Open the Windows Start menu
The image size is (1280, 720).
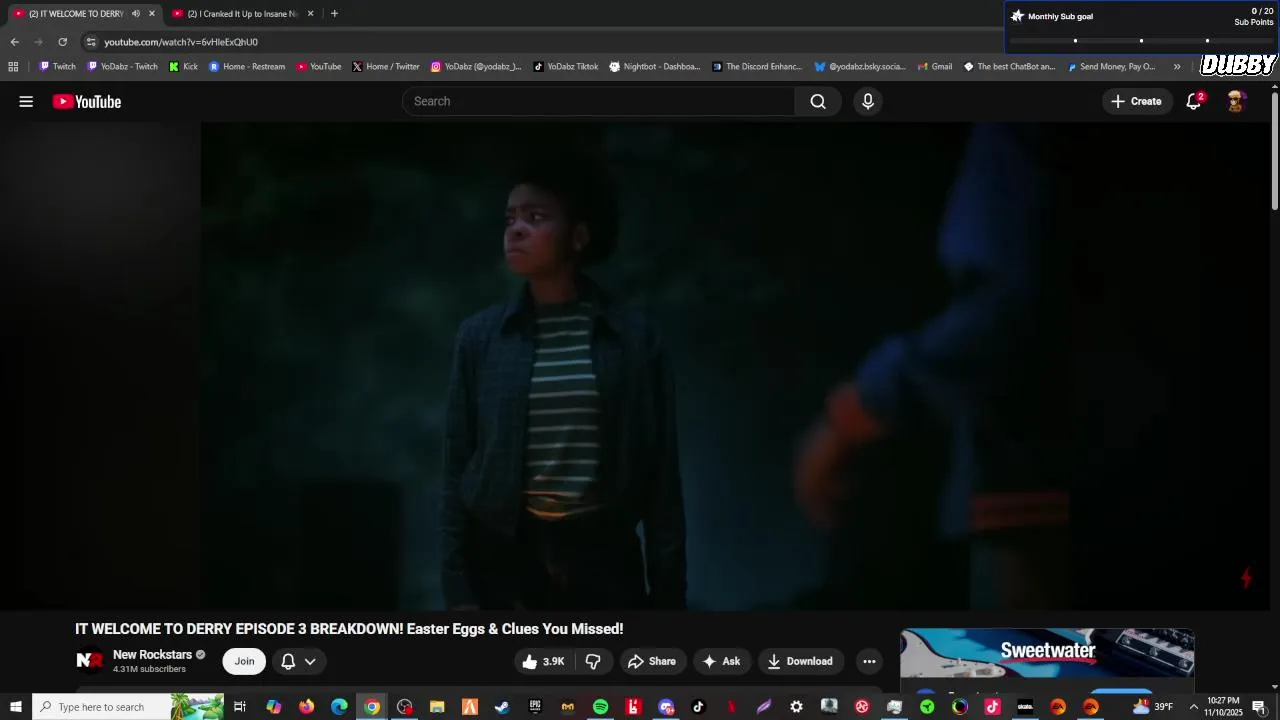tap(15, 707)
